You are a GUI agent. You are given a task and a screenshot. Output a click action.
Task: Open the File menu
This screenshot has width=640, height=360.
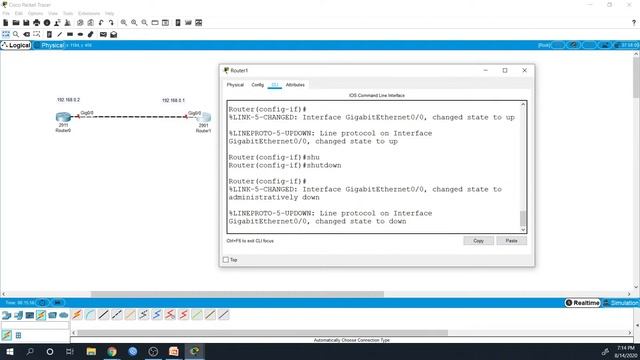[x=6, y=13]
